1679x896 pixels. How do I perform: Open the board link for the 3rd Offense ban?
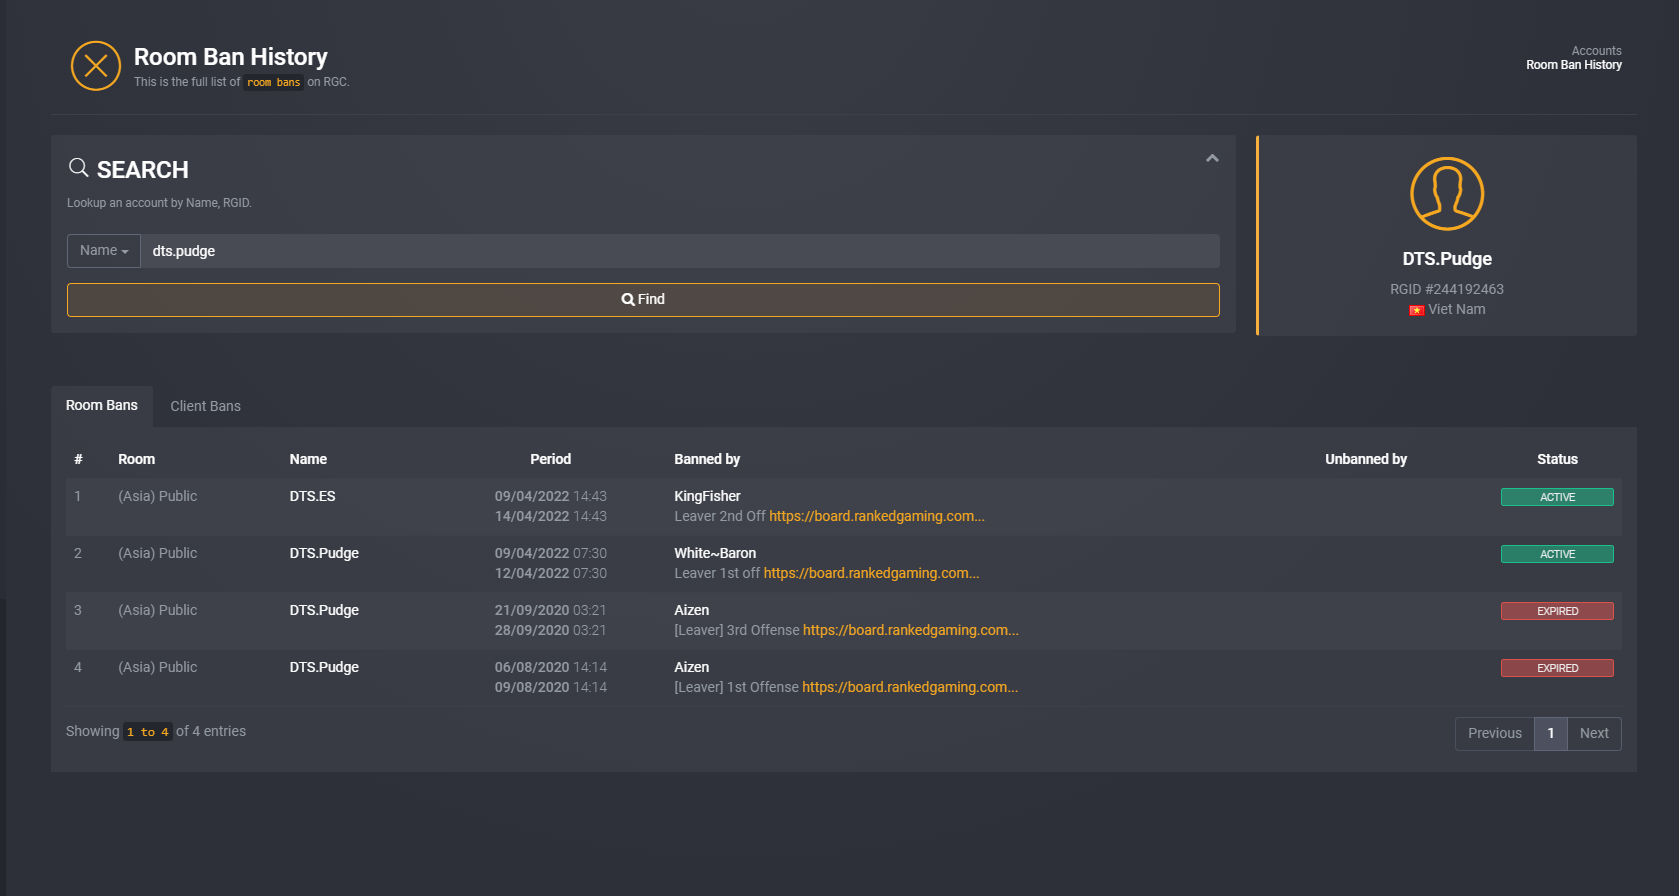point(911,630)
